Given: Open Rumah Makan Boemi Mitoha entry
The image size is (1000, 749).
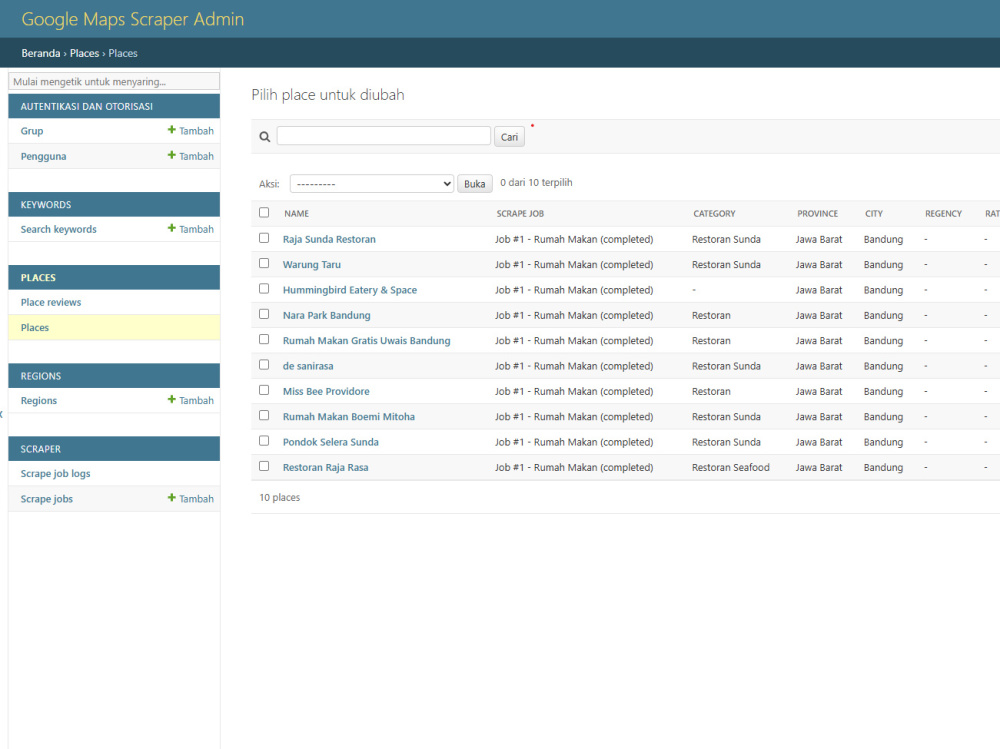Looking at the screenshot, I should (x=349, y=417).
